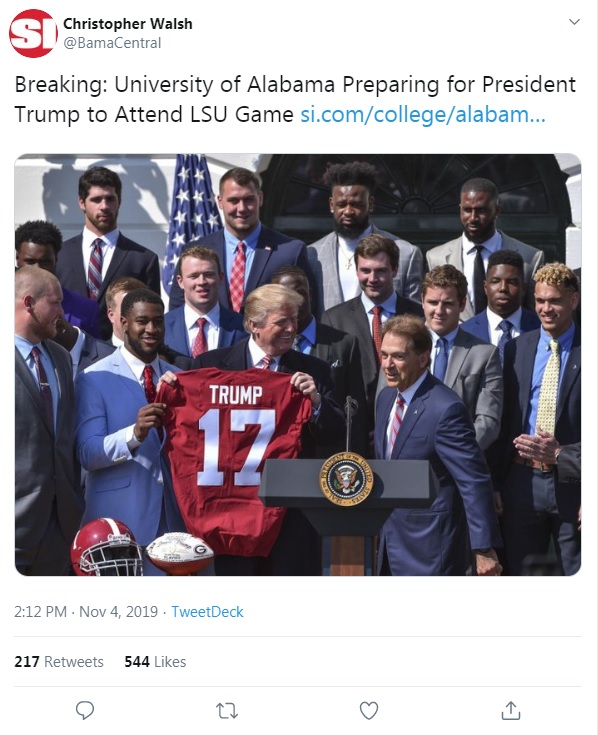
Task: Show the list of 544 Likes
Action: pos(155,661)
